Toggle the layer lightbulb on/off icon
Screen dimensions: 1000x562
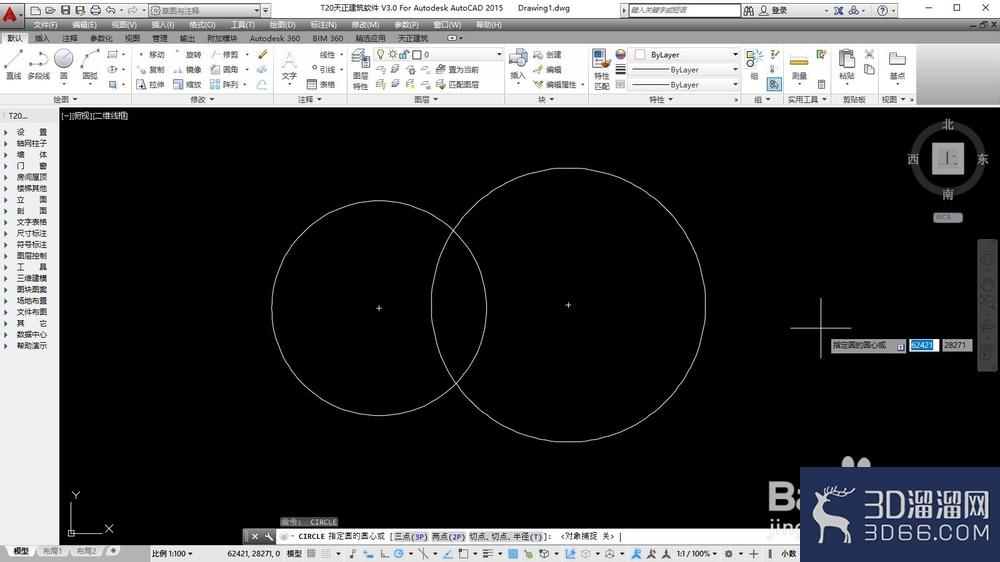(x=381, y=54)
